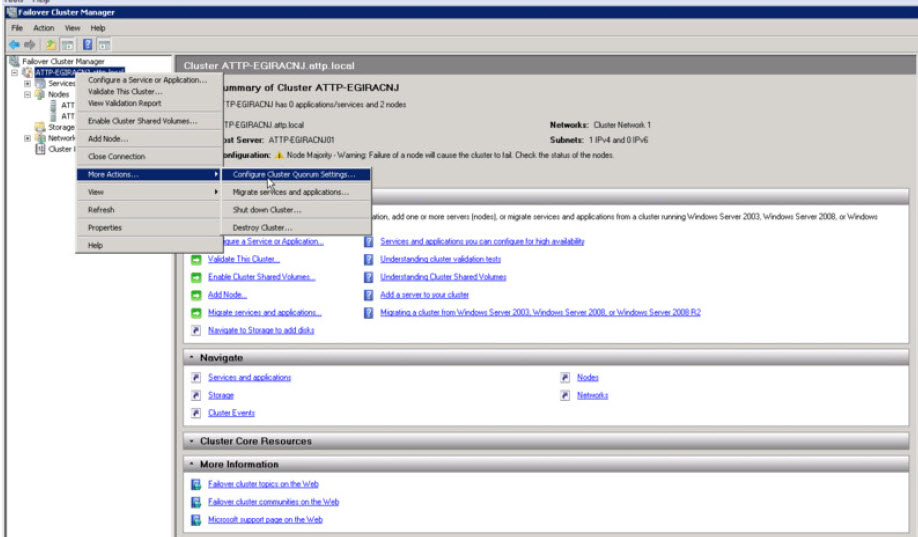Screen dimensions: 918x537
Task: Open the View submenu in the context menu
Action: click(149, 192)
